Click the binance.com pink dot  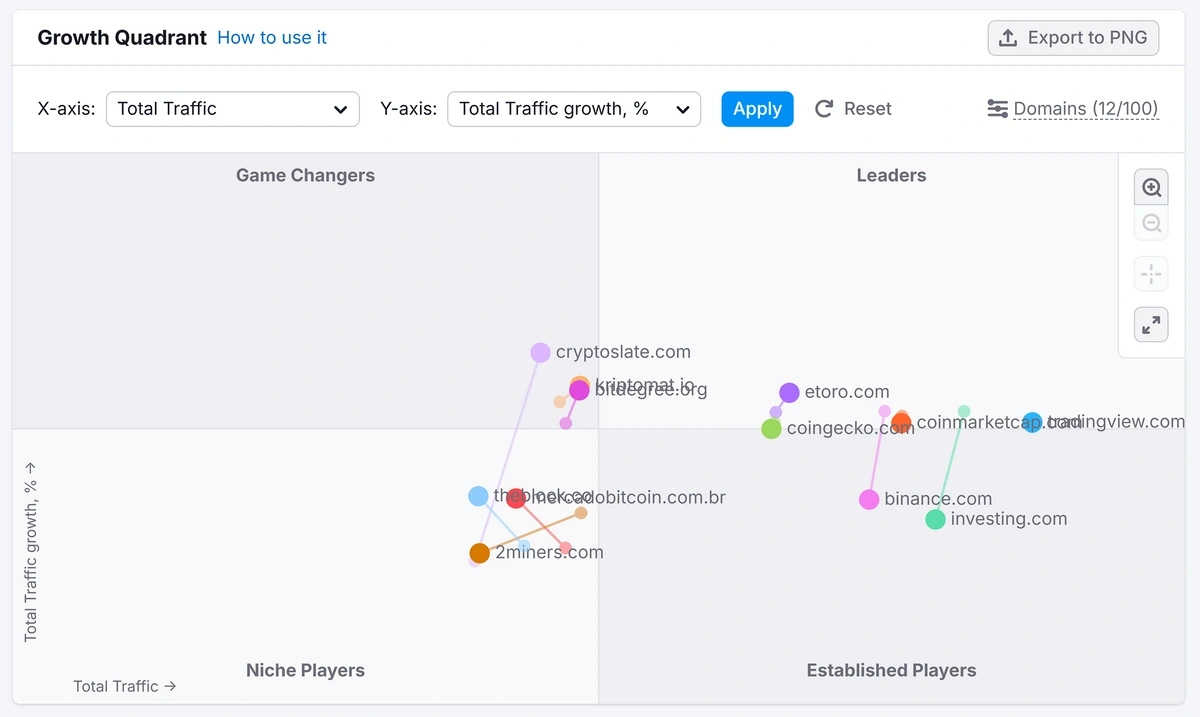click(869, 499)
